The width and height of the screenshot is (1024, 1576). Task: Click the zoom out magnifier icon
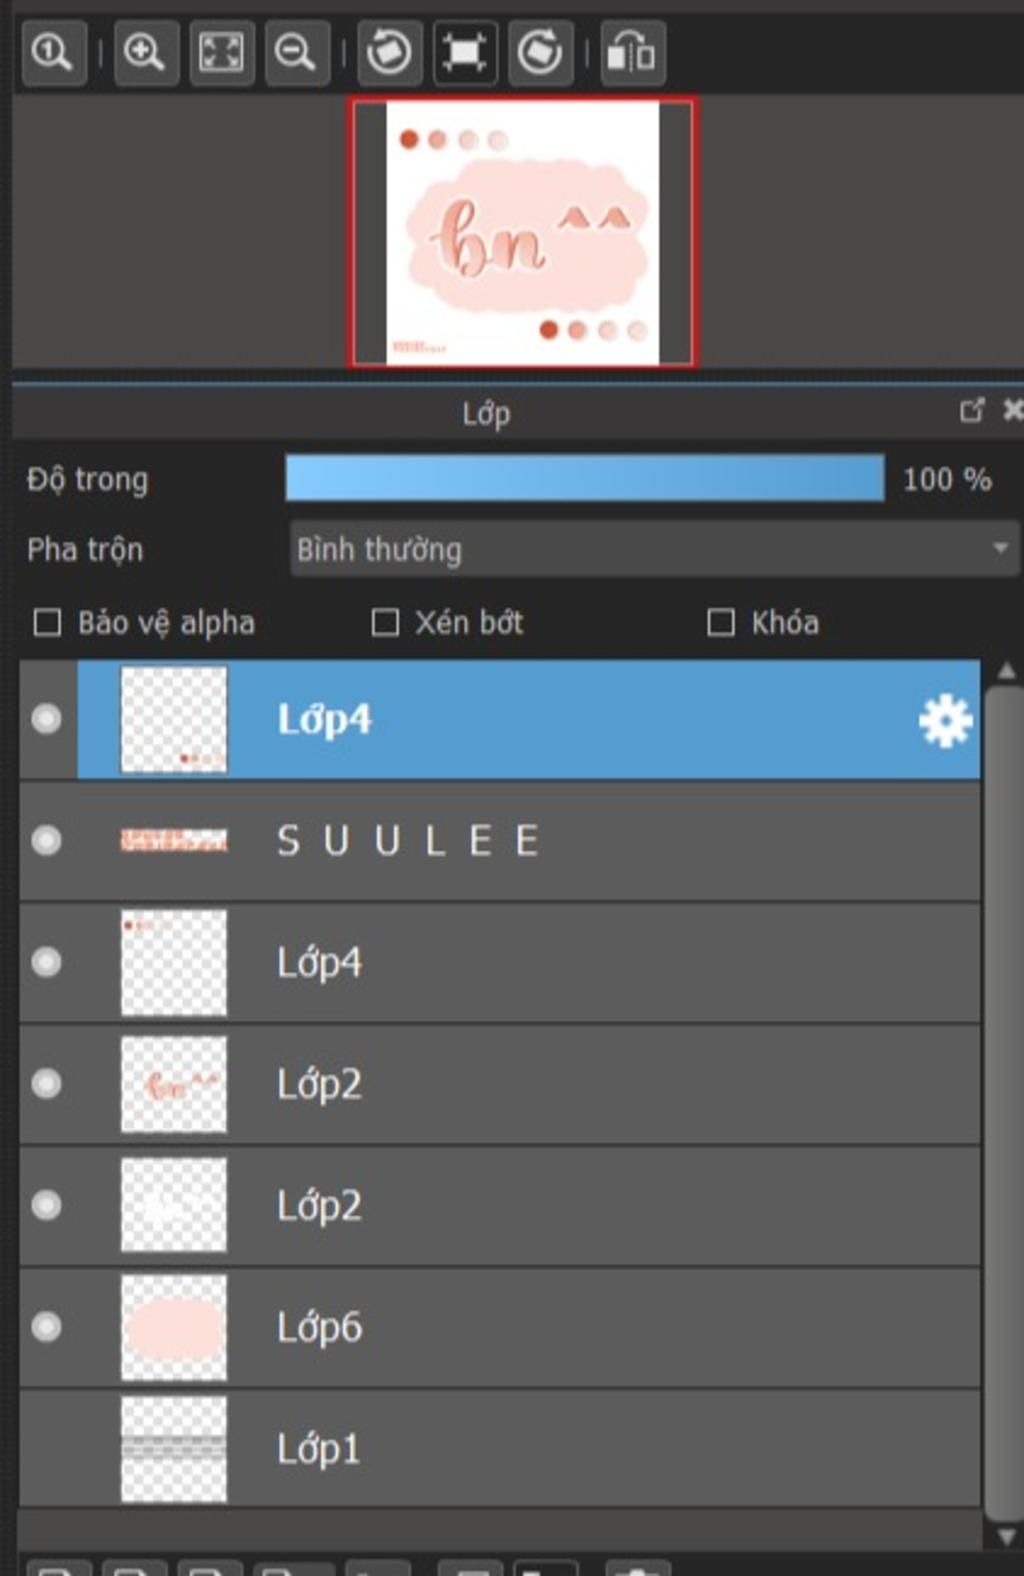(296, 52)
